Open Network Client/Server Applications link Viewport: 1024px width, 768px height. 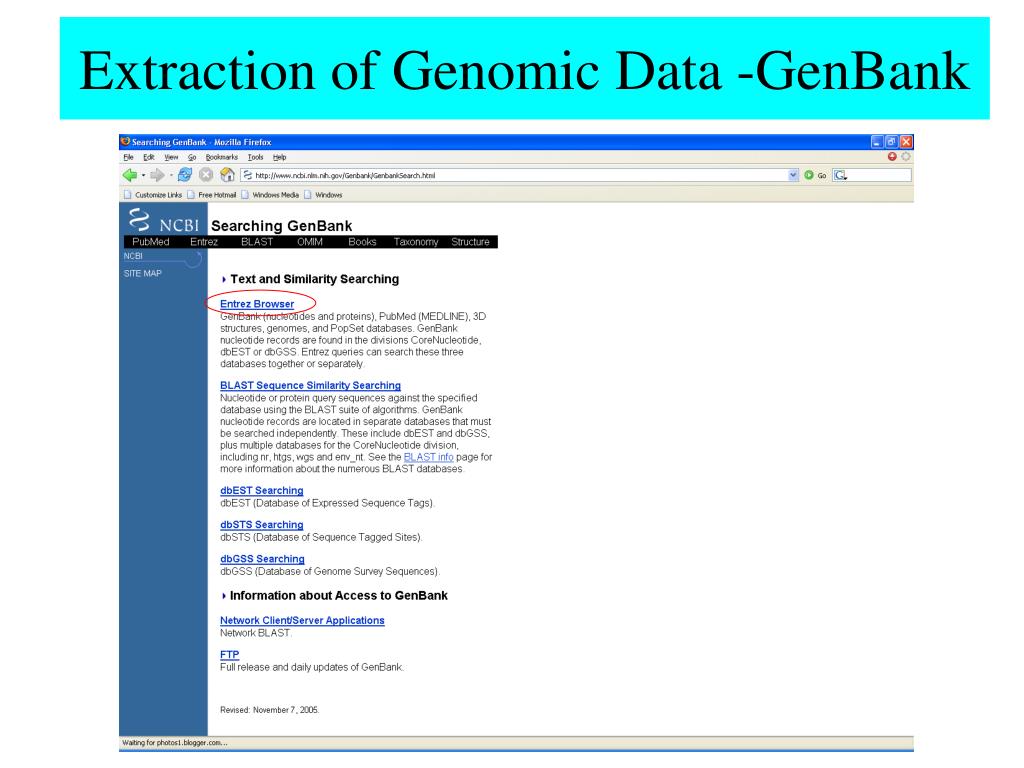point(302,620)
